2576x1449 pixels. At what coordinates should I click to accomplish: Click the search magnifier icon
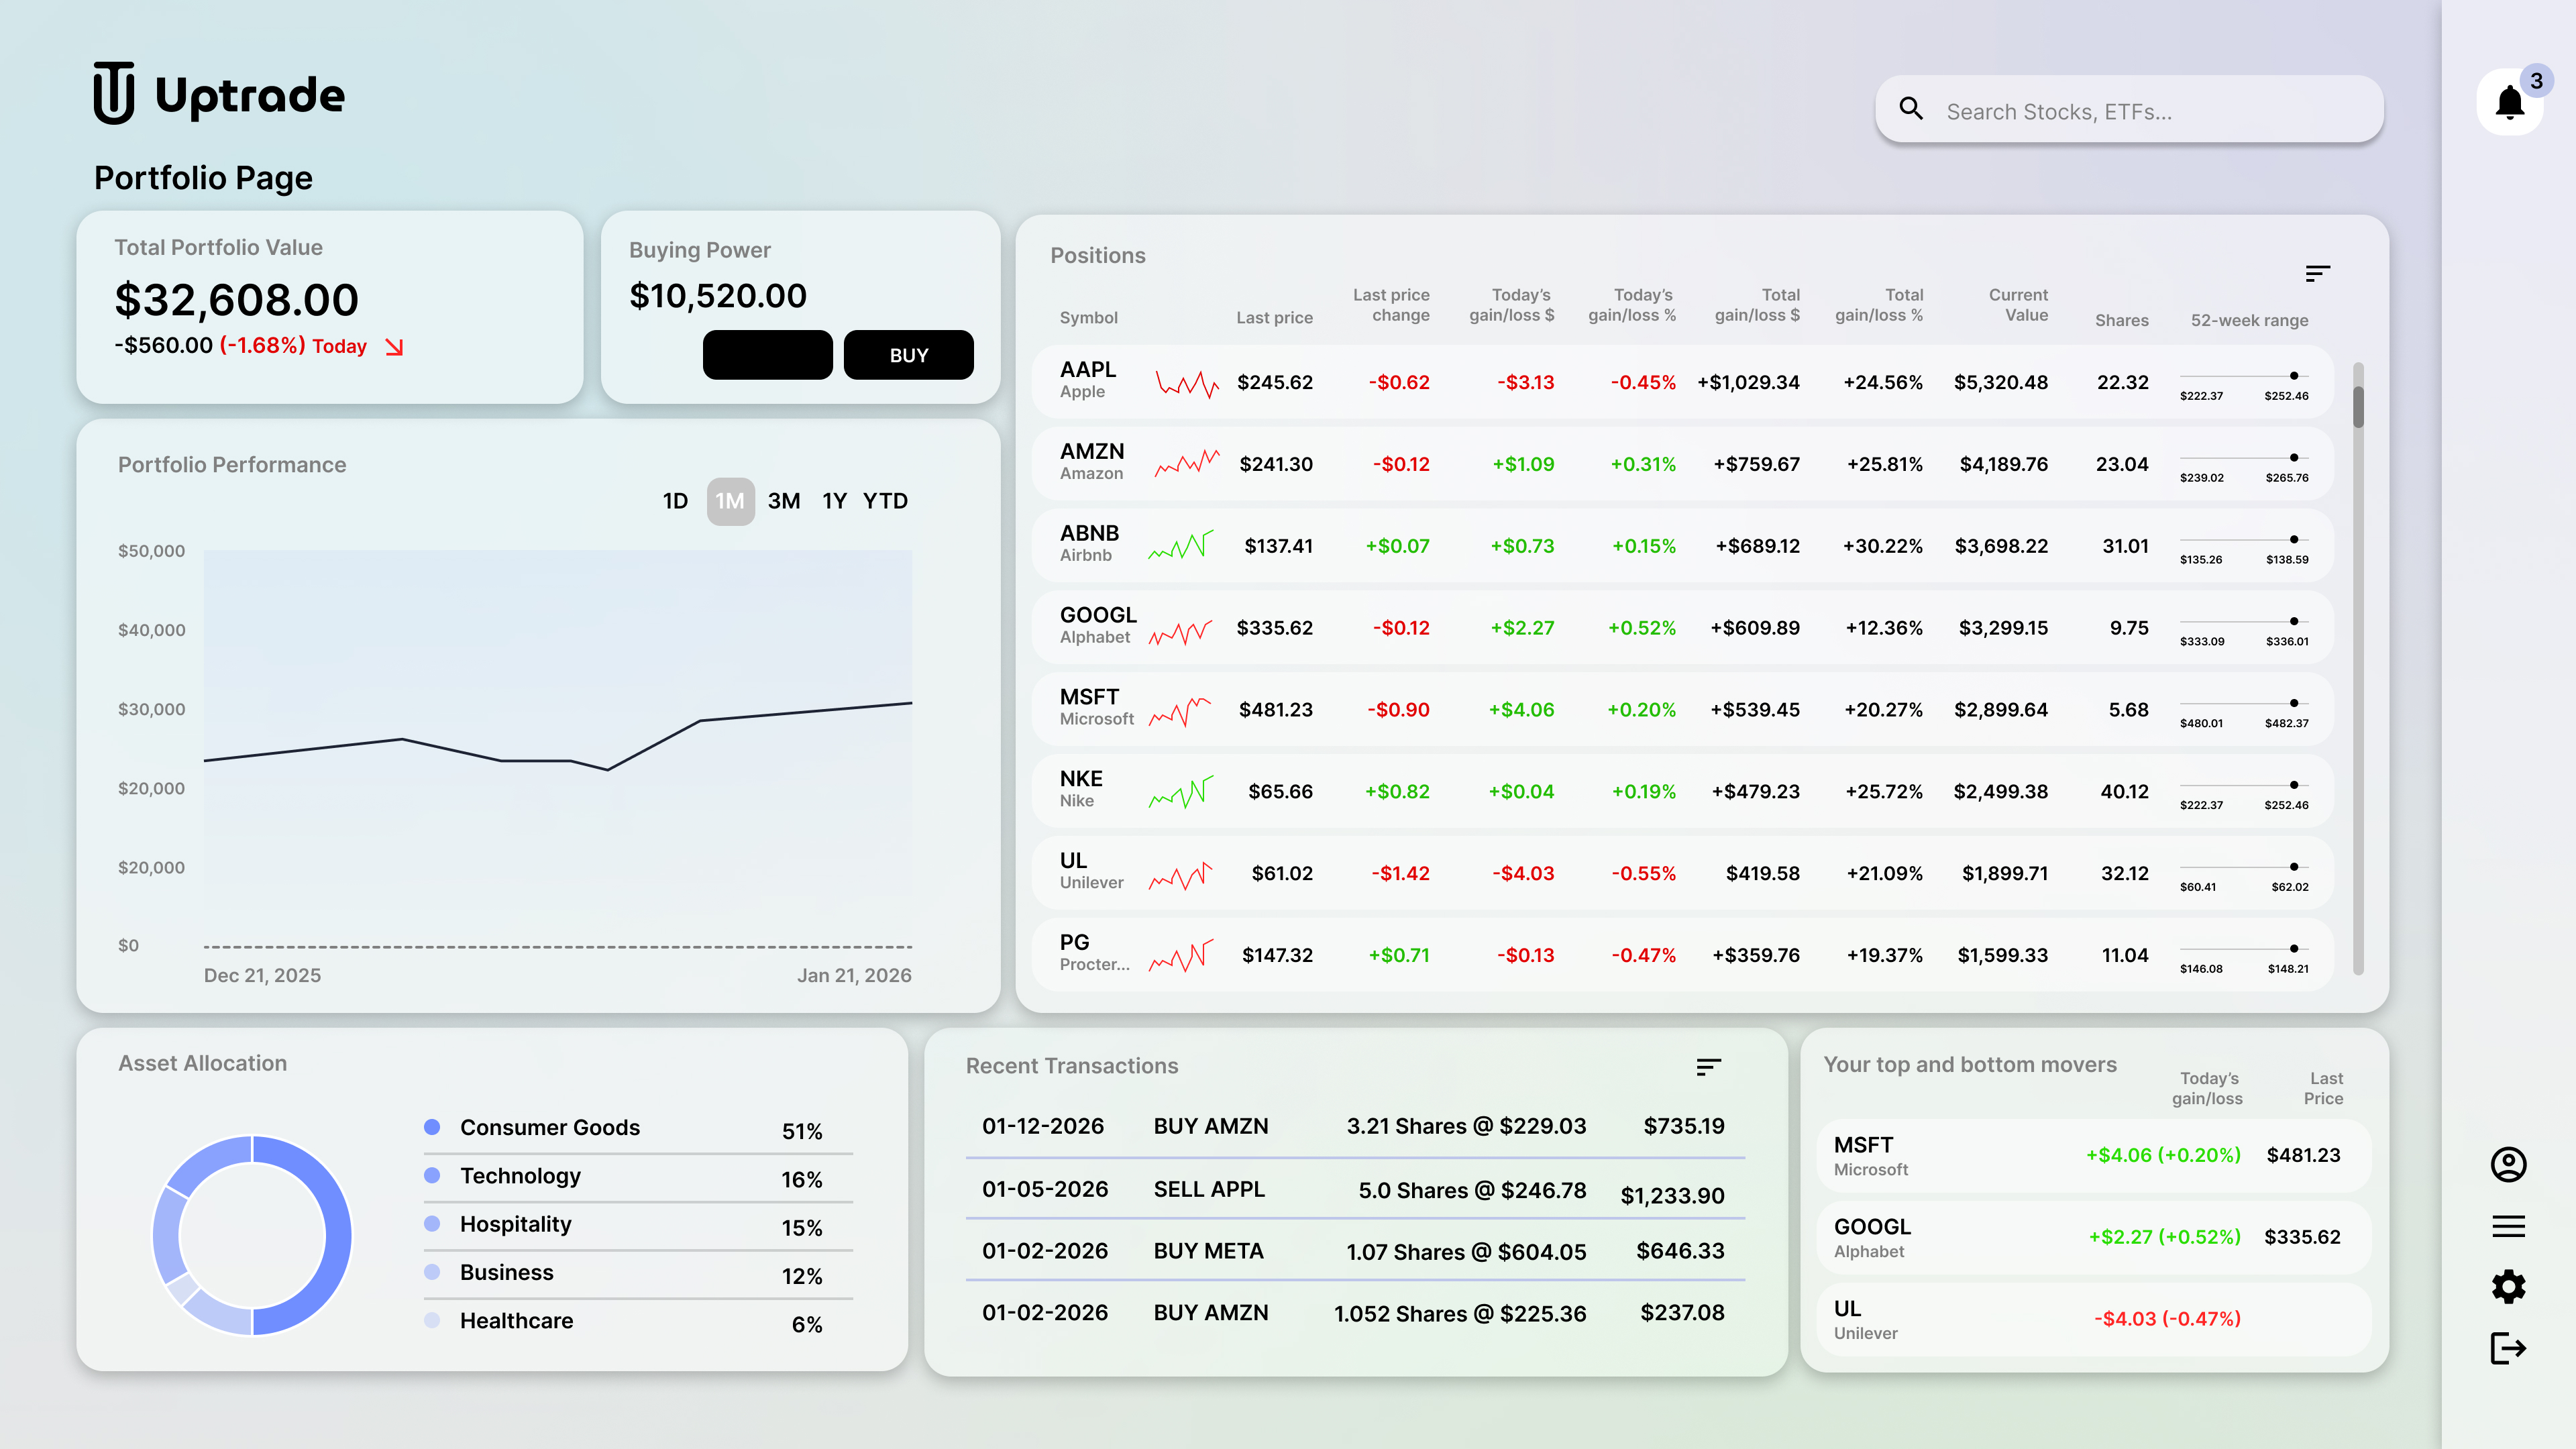(1911, 109)
